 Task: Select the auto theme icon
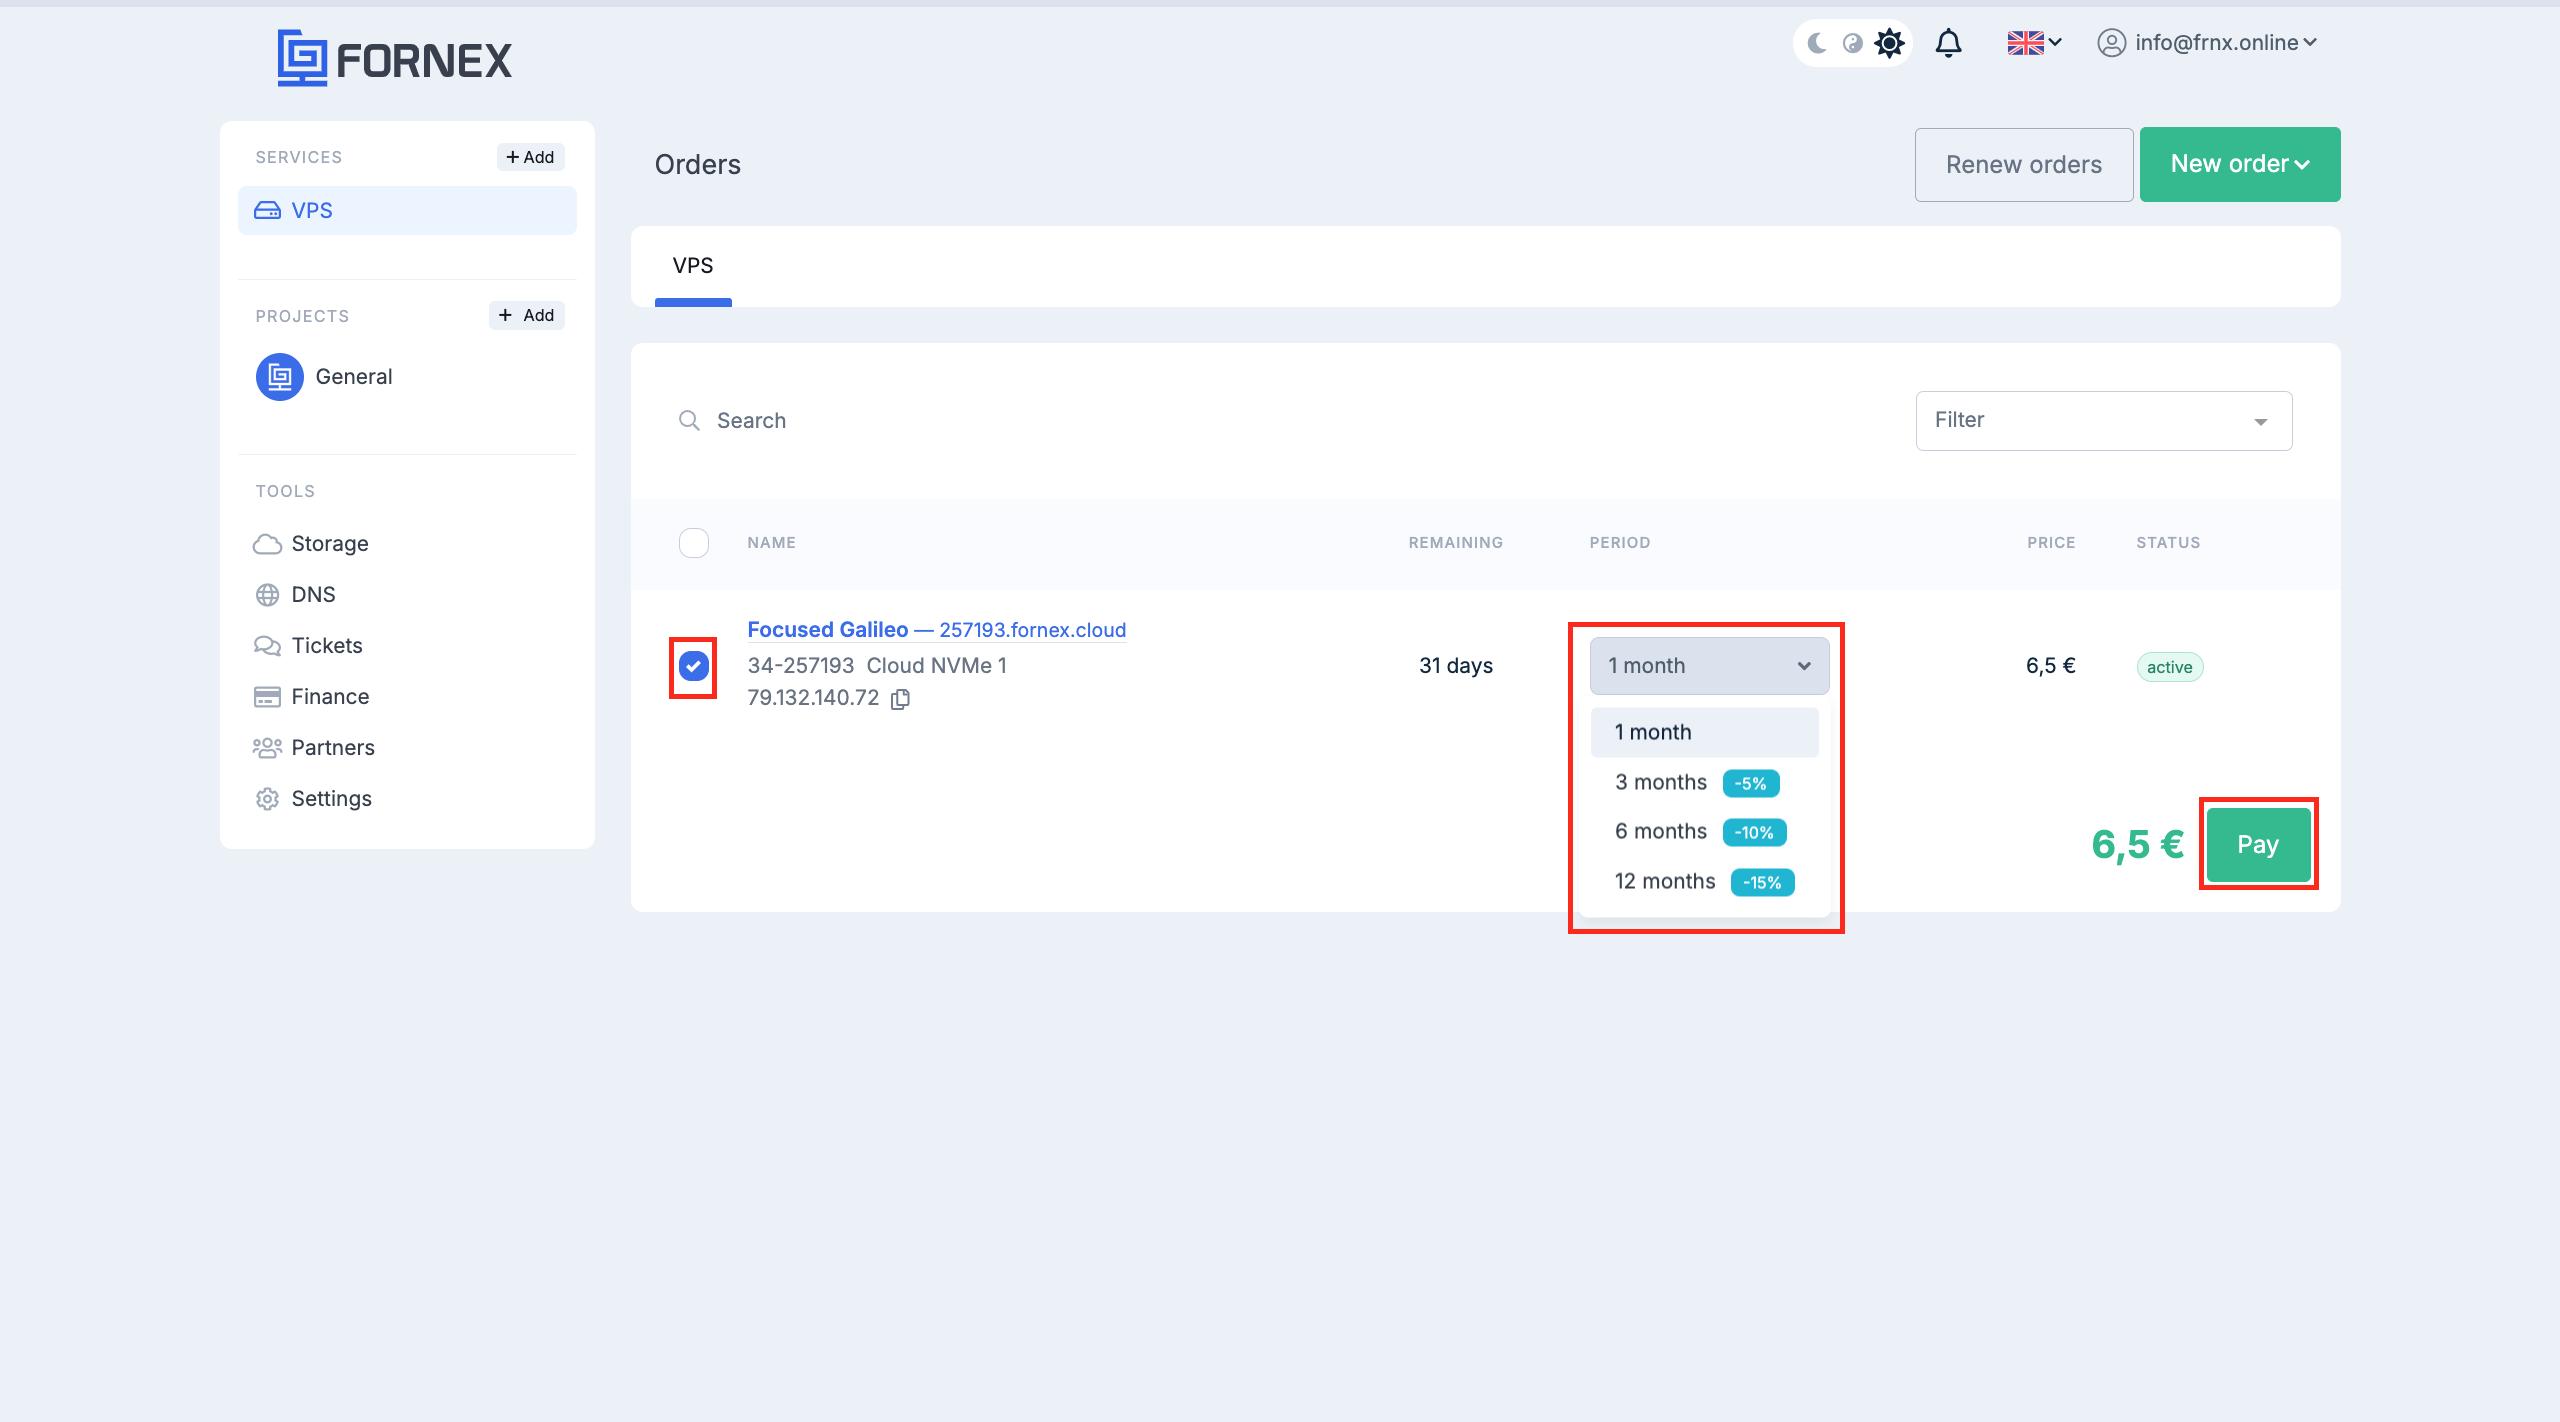click(1852, 43)
